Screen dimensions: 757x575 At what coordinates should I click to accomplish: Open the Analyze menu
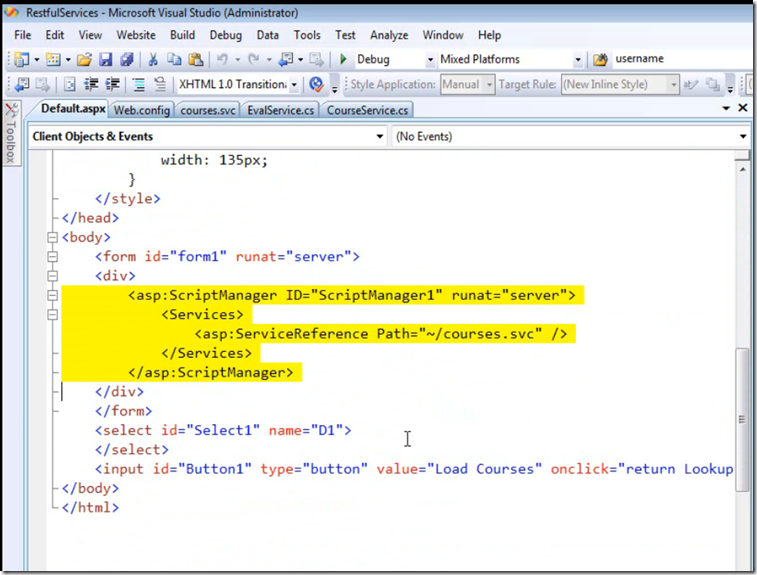[x=389, y=35]
